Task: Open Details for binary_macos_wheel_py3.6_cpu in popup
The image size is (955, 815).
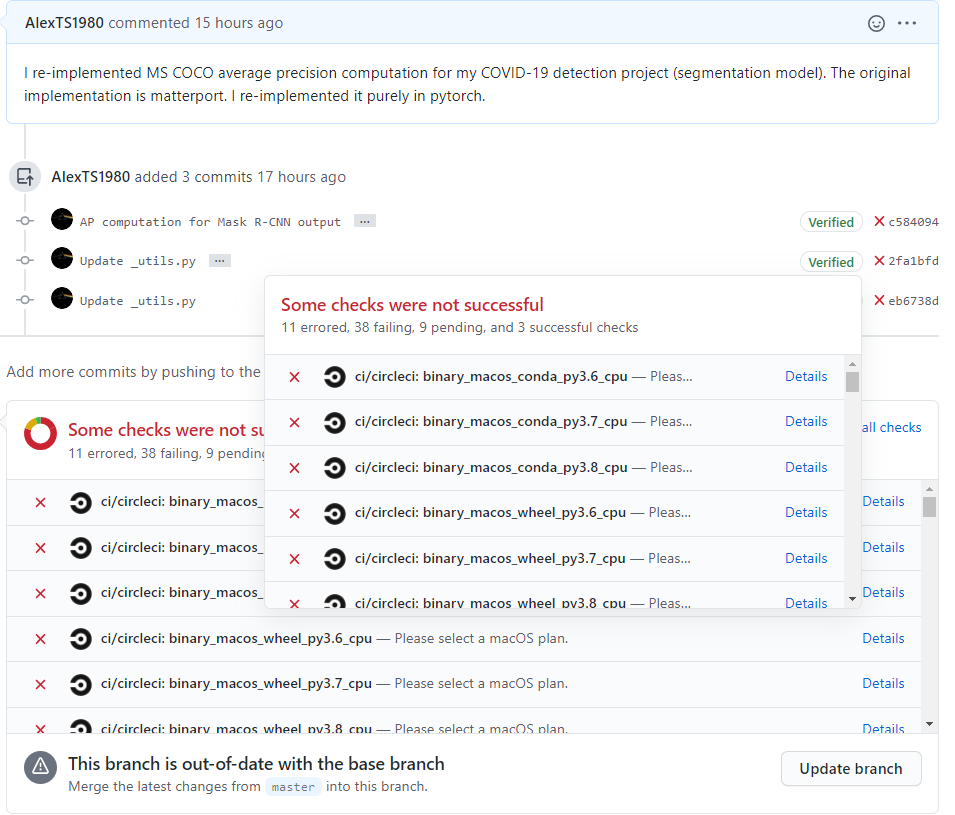Action: [x=805, y=512]
